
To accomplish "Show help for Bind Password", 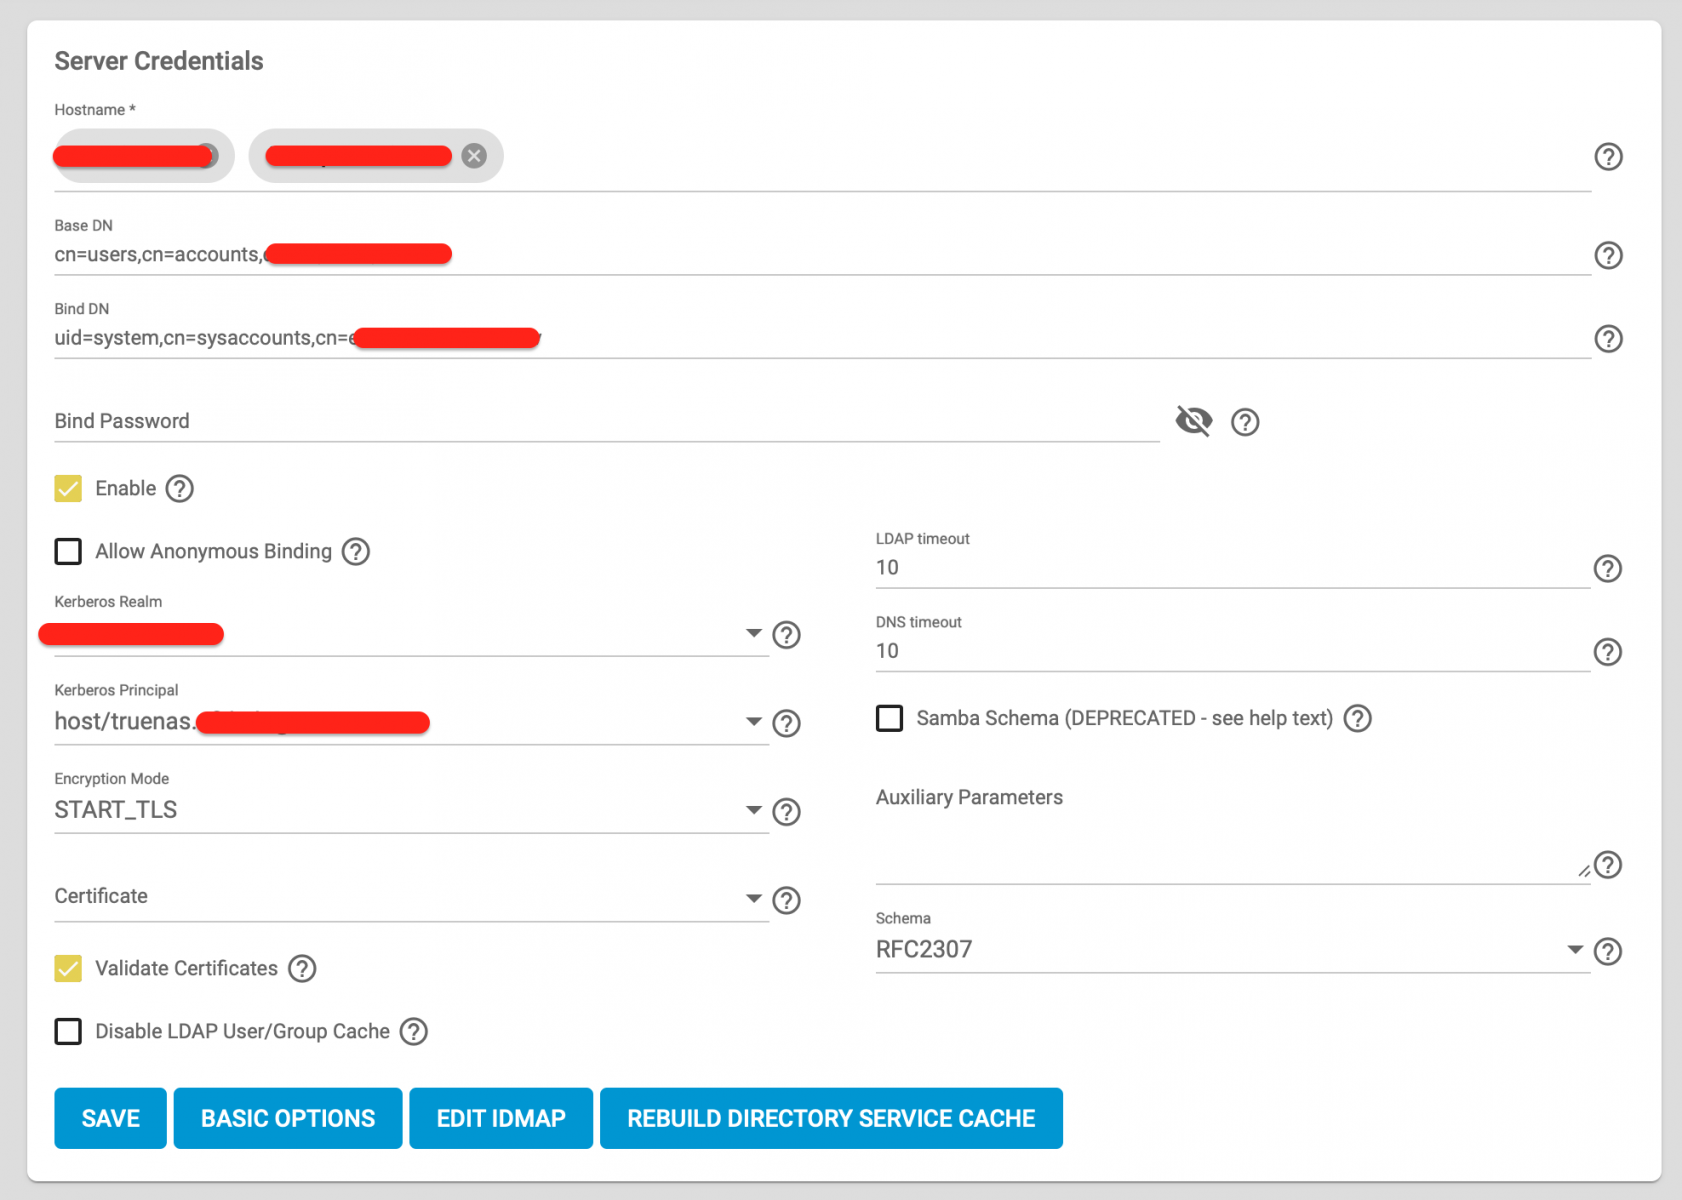I will tap(1245, 422).
